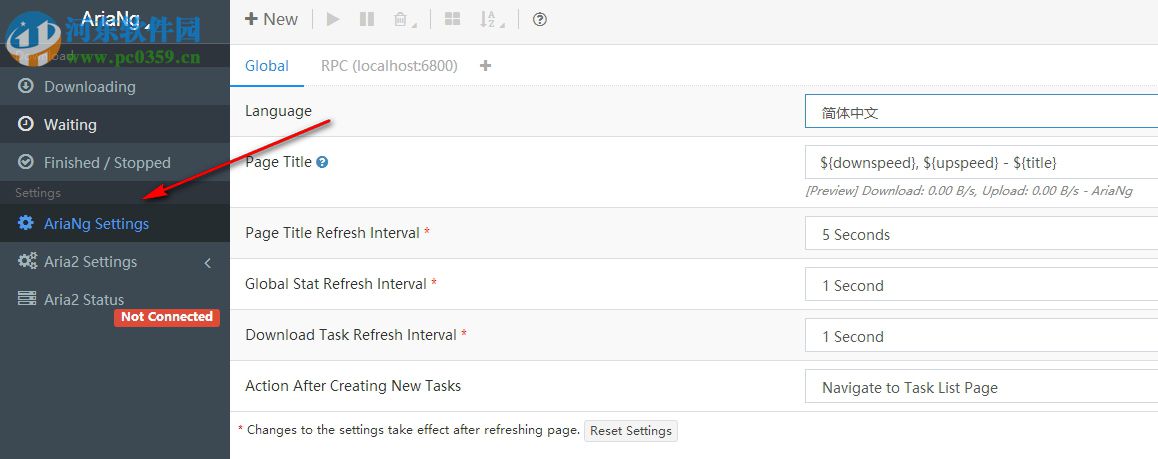1158x459 pixels.
Task: Click the 'Download Task Refresh Interval' label
Action: coord(351,334)
